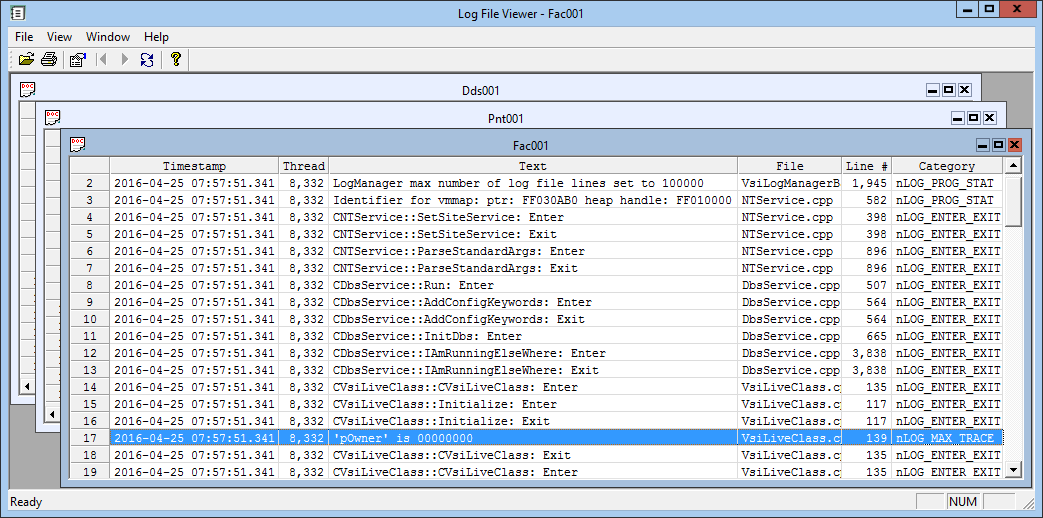
Task: Go back with left arrow toolbar icon
Action: click(x=102, y=60)
